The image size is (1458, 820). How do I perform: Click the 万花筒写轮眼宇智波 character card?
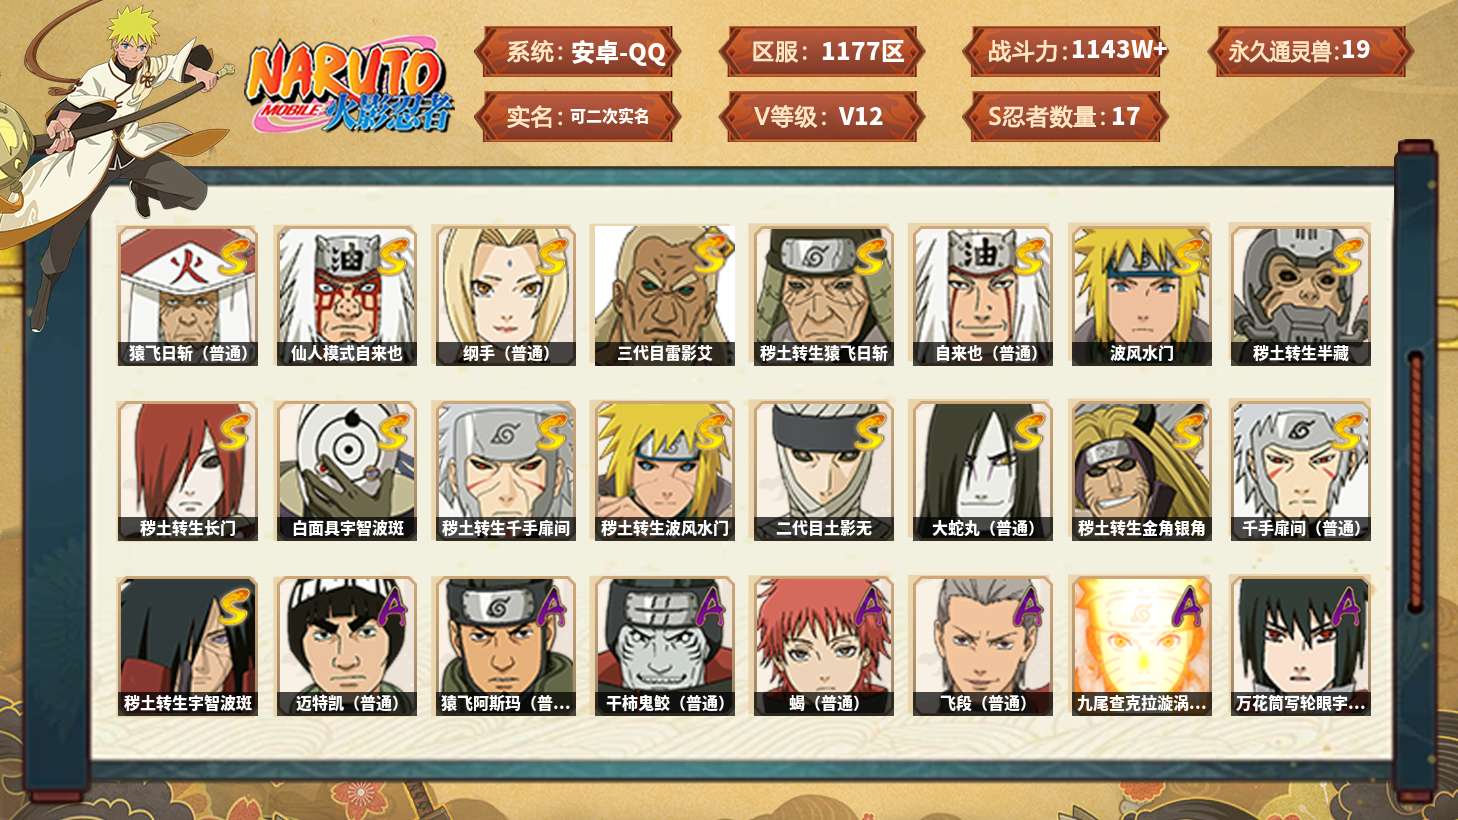1300,646
